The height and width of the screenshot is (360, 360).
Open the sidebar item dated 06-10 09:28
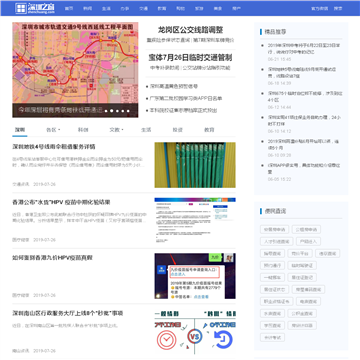pos(303,145)
